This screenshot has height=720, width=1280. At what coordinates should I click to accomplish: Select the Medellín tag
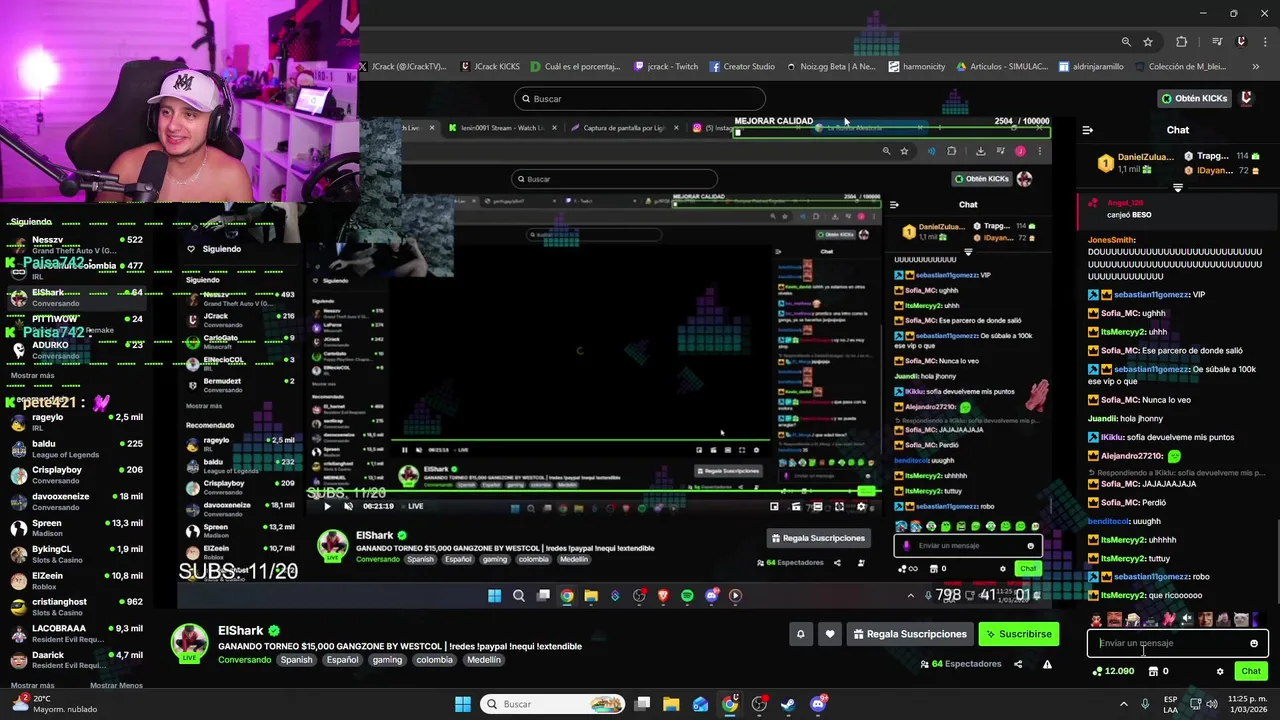(x=484, y=660)
